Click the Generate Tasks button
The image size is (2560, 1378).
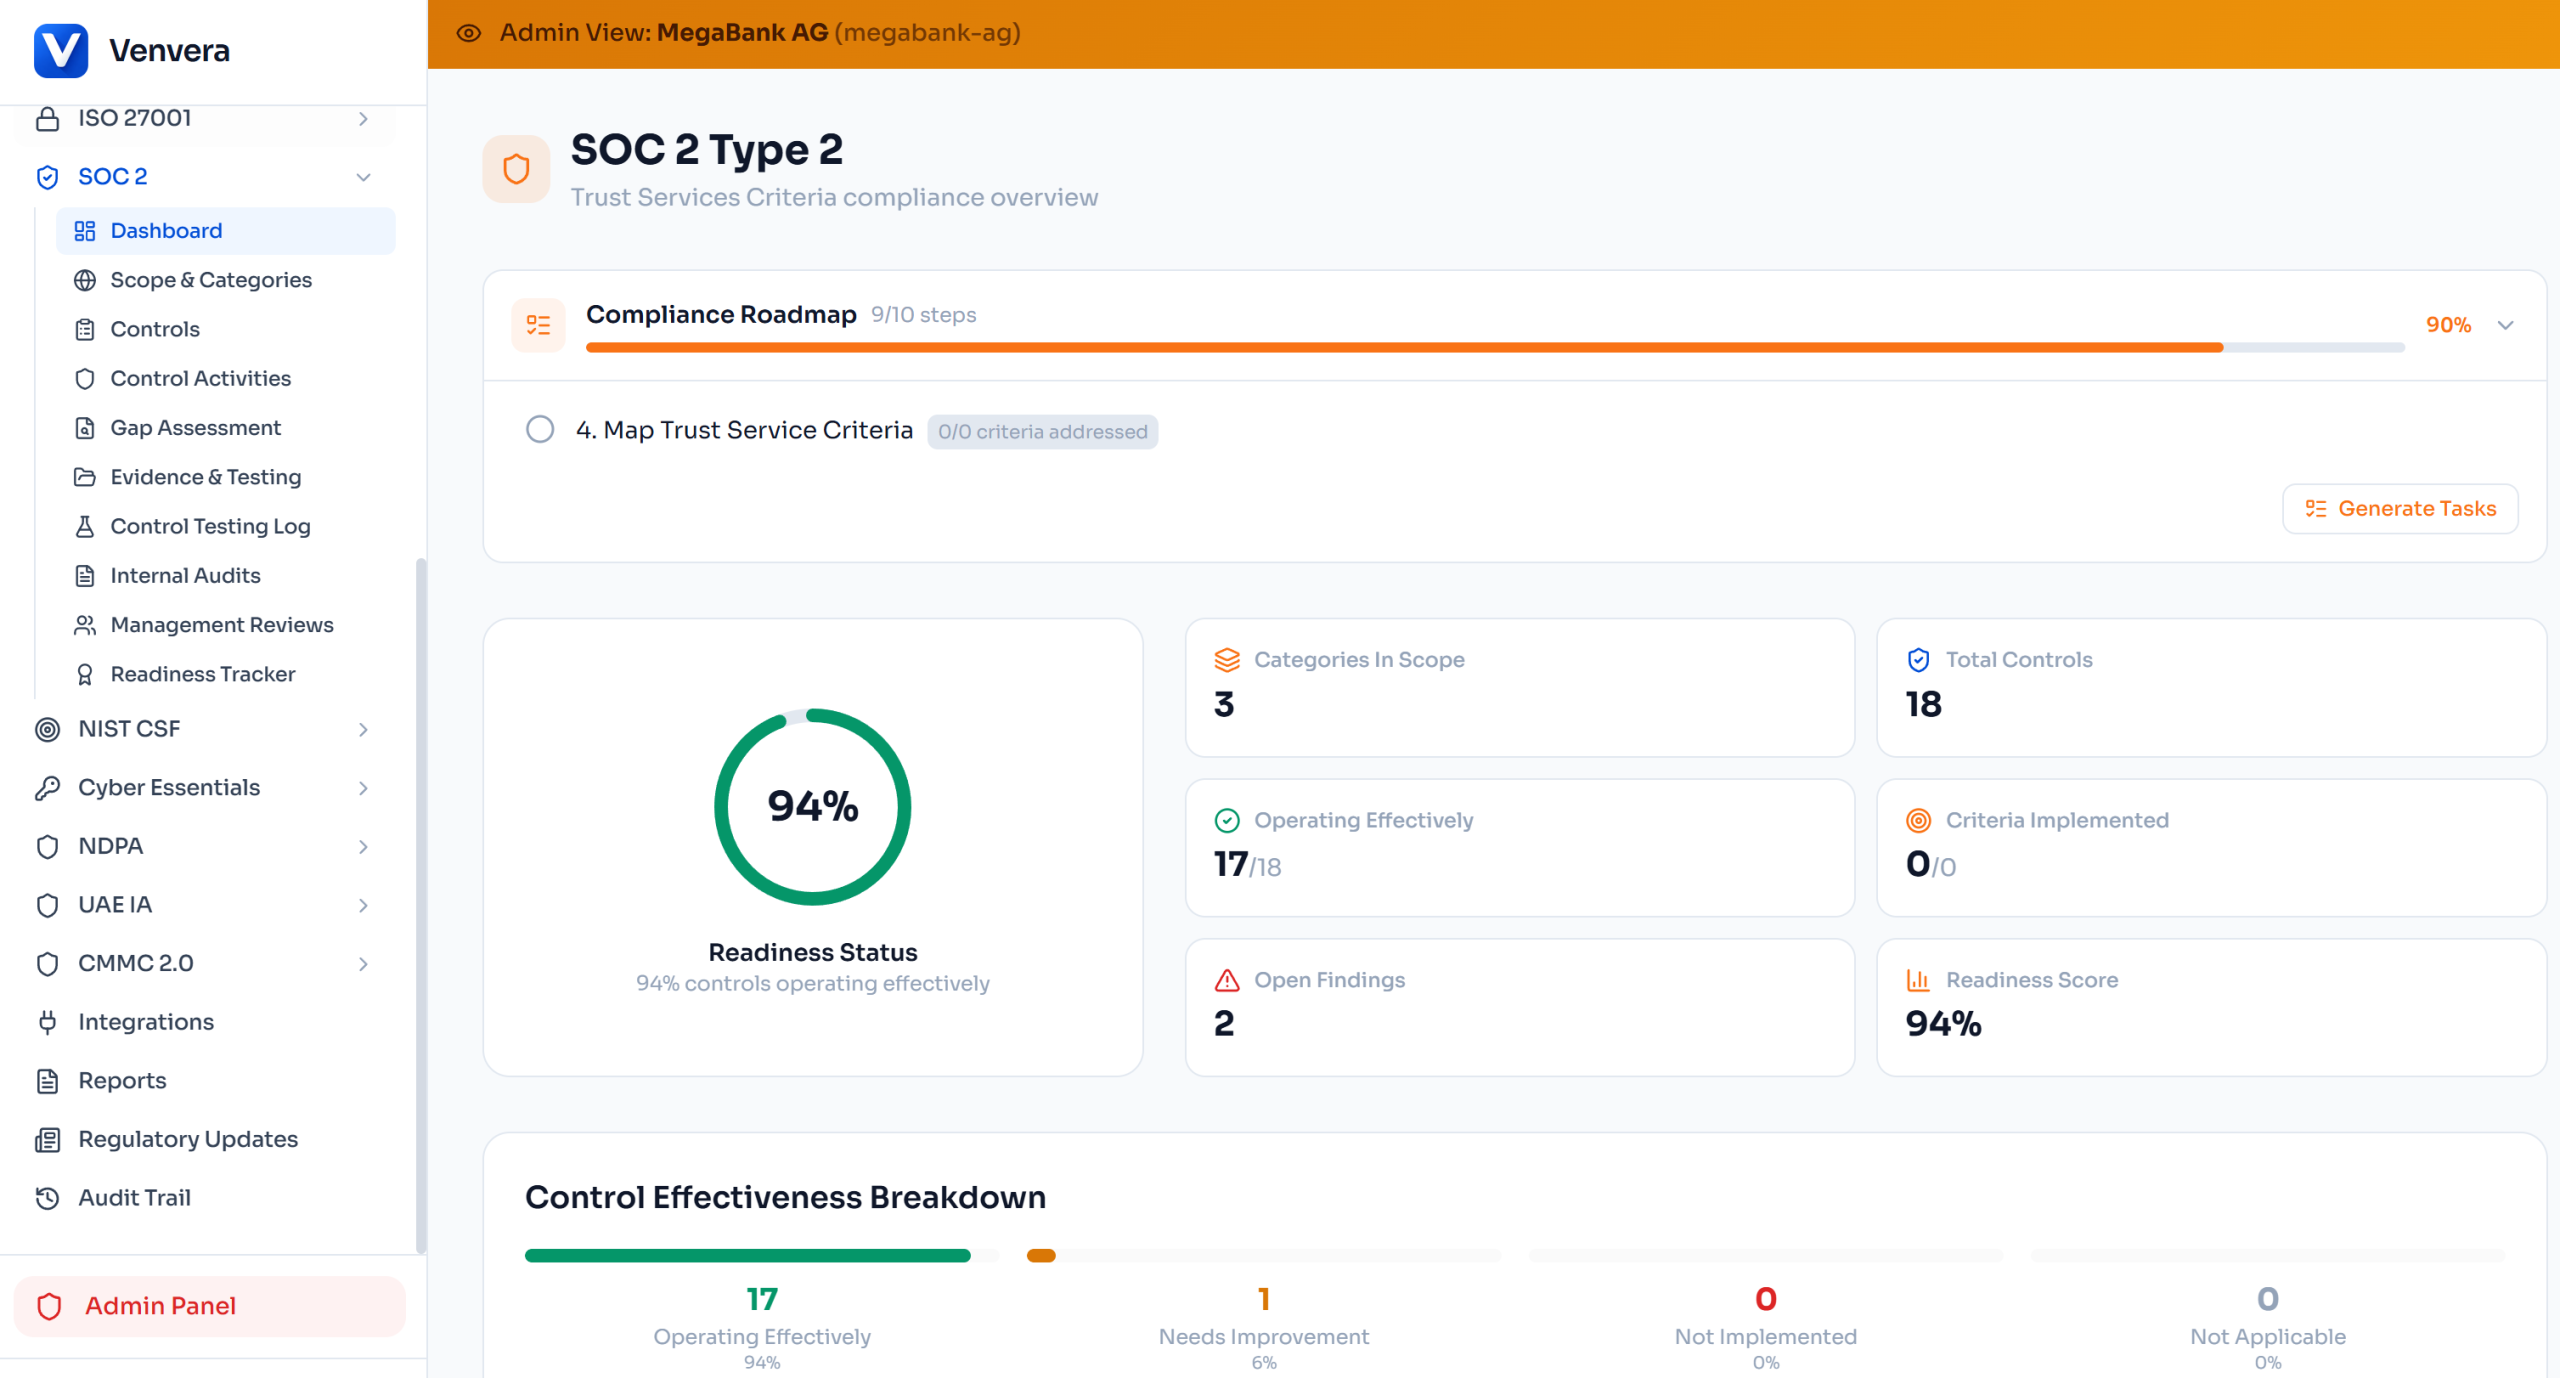(x=2400, y=509)
